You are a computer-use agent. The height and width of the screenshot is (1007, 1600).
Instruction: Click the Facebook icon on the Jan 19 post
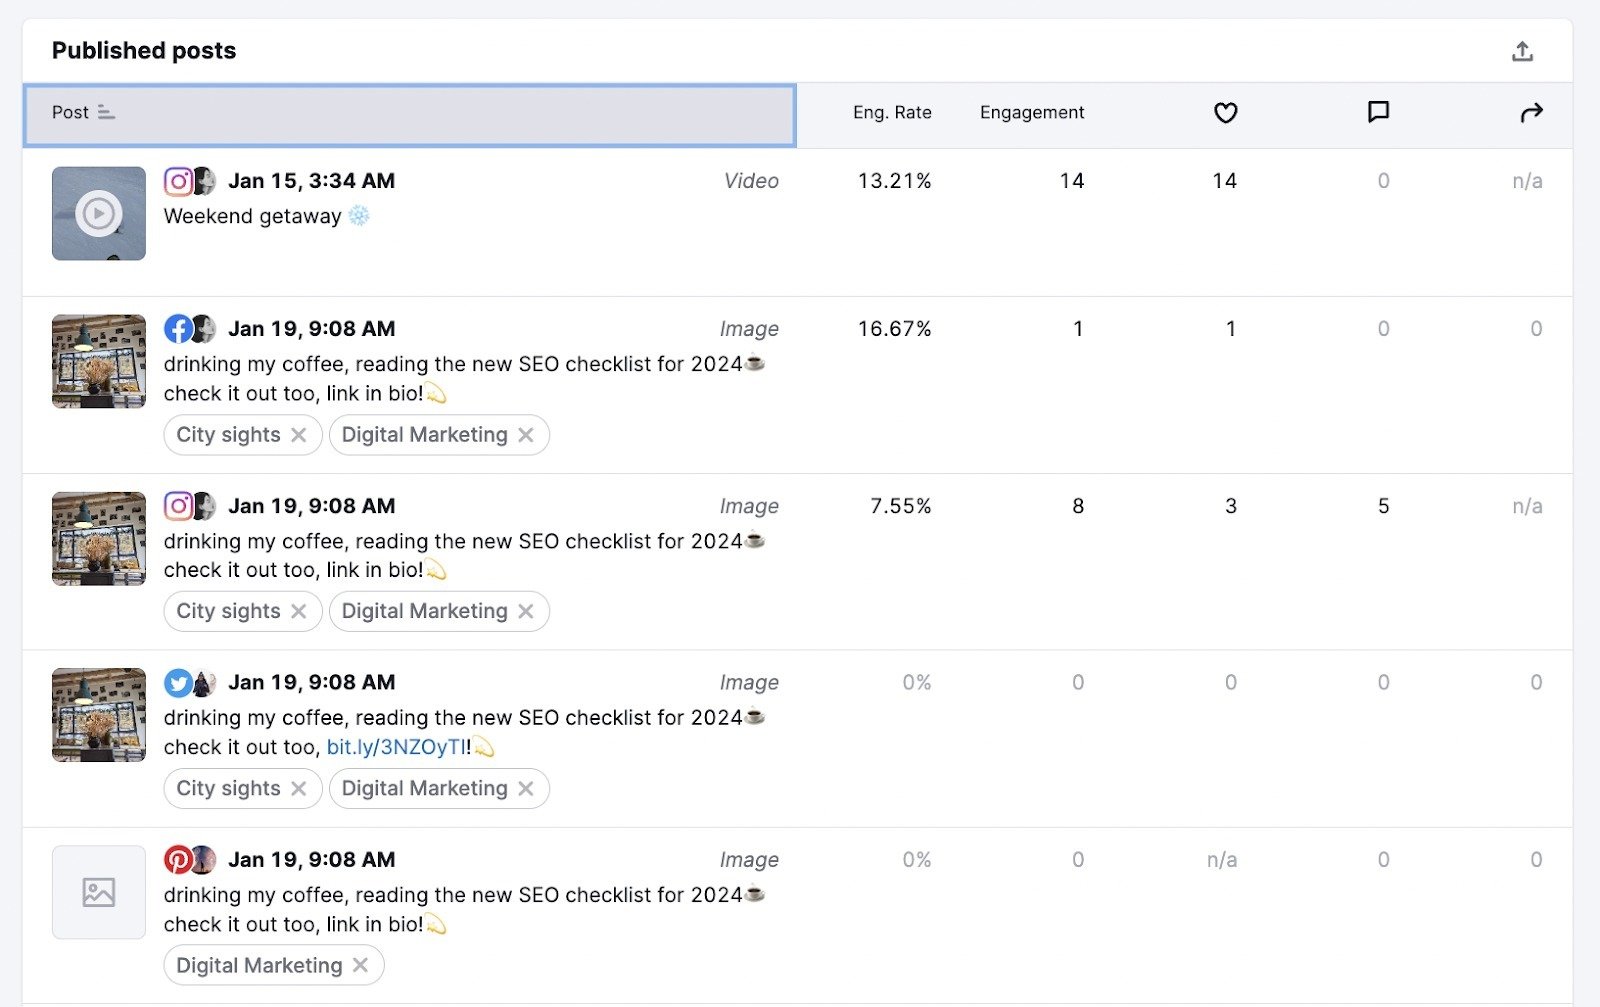(179, 328)
